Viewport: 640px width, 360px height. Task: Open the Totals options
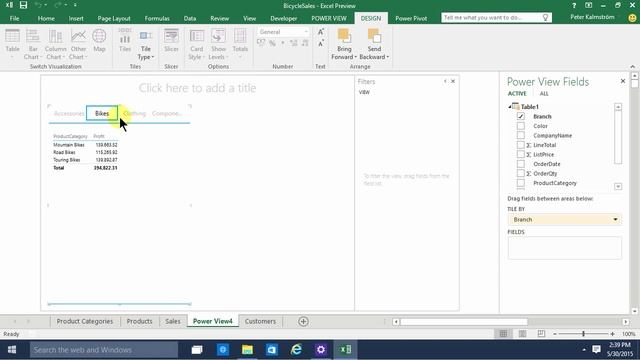click(x=240, y=44)
